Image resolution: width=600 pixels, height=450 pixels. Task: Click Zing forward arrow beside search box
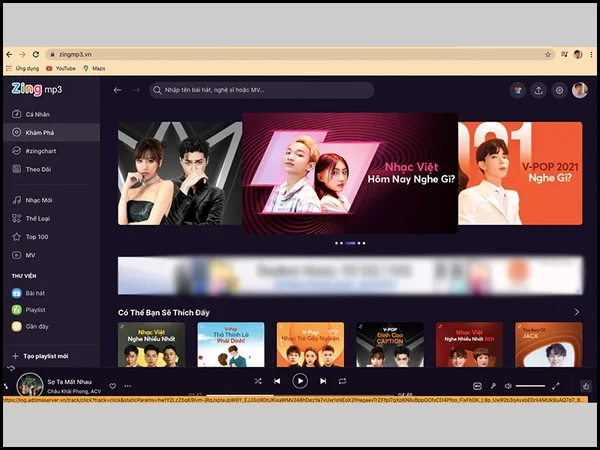(x=136, y=90)
